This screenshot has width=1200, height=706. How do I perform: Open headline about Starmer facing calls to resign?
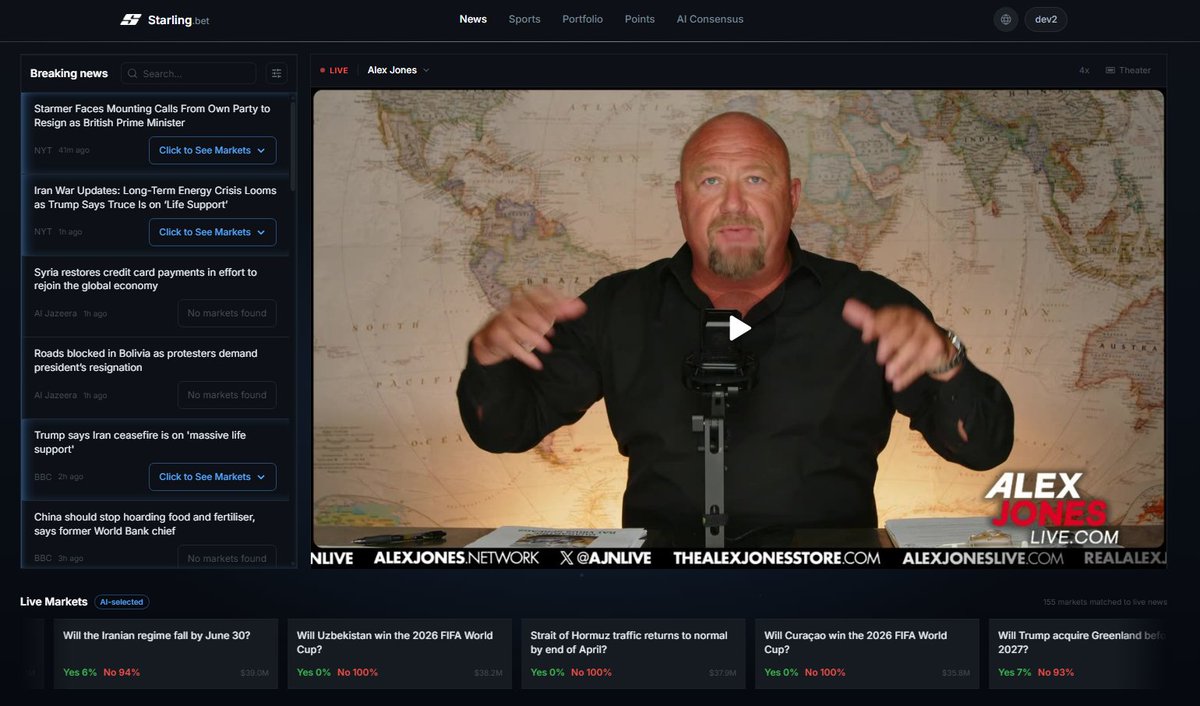click(x=152, y=116)
